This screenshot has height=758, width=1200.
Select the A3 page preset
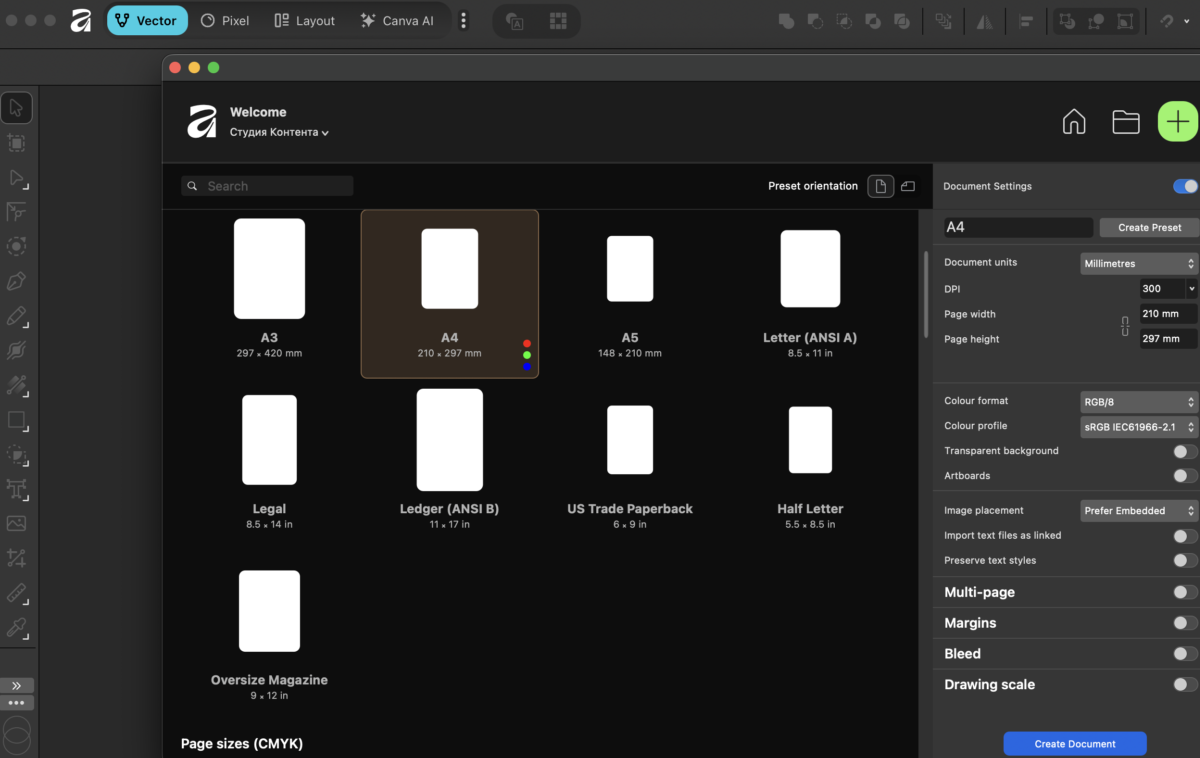pos(269,288)
